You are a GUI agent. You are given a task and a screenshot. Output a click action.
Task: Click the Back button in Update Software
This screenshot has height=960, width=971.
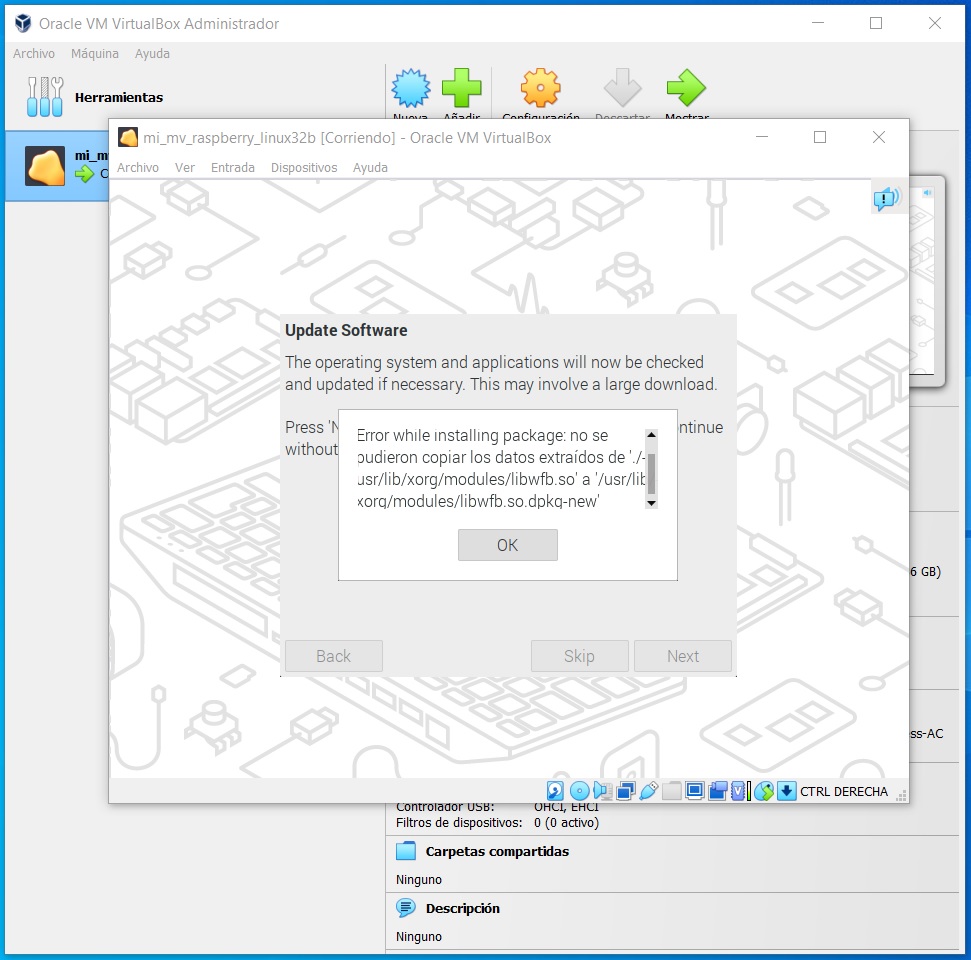[x=334, y=656]
